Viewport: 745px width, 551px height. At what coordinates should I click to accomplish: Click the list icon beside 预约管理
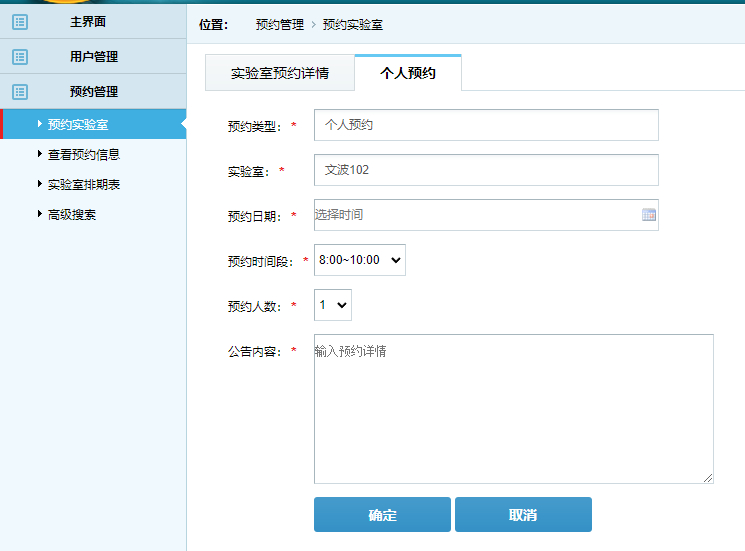tap(20, 92)
